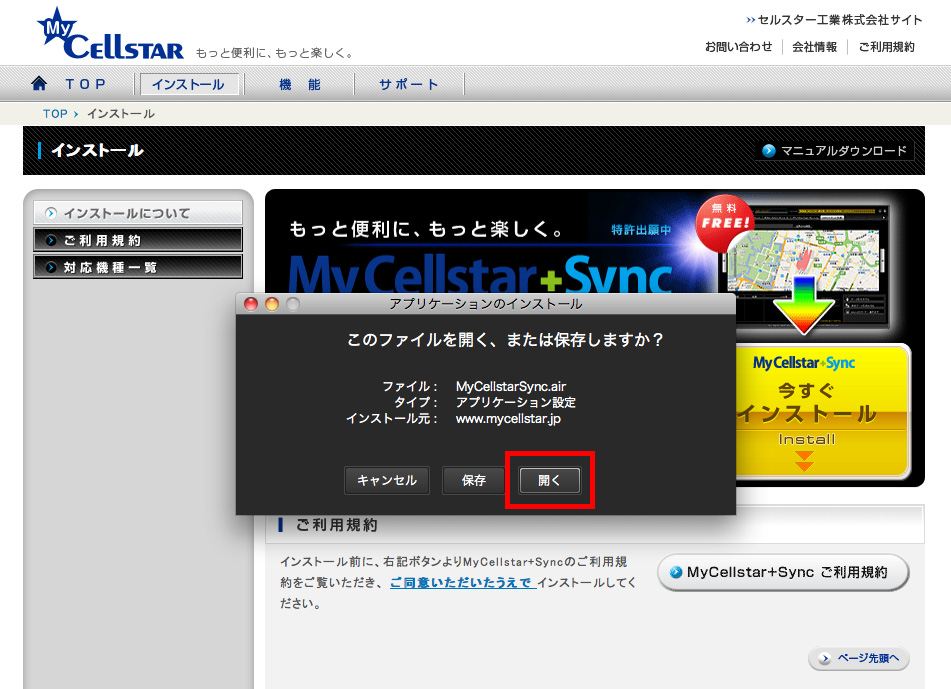
Task: Open the 機能 navigation tab
Action: [300, 84]
